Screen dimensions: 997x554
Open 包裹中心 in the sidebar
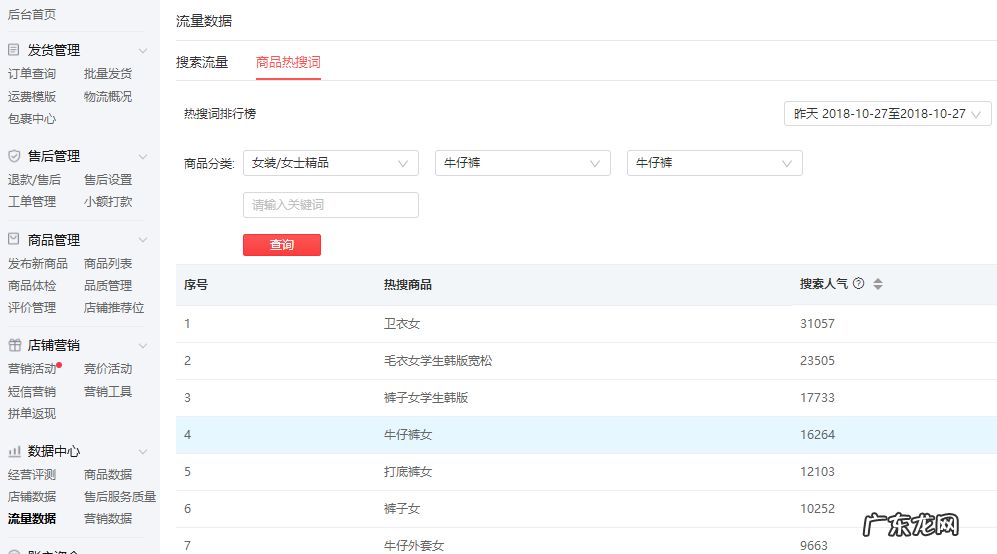point(32,119)
